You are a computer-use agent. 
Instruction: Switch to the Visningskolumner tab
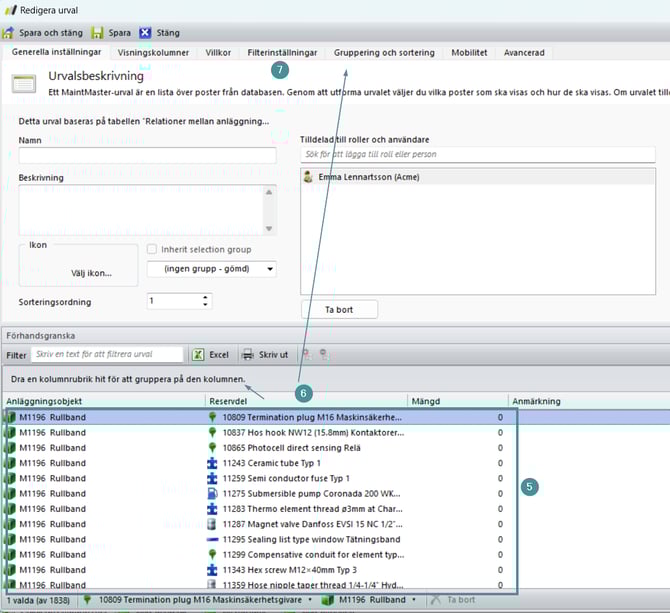(153, 53)
